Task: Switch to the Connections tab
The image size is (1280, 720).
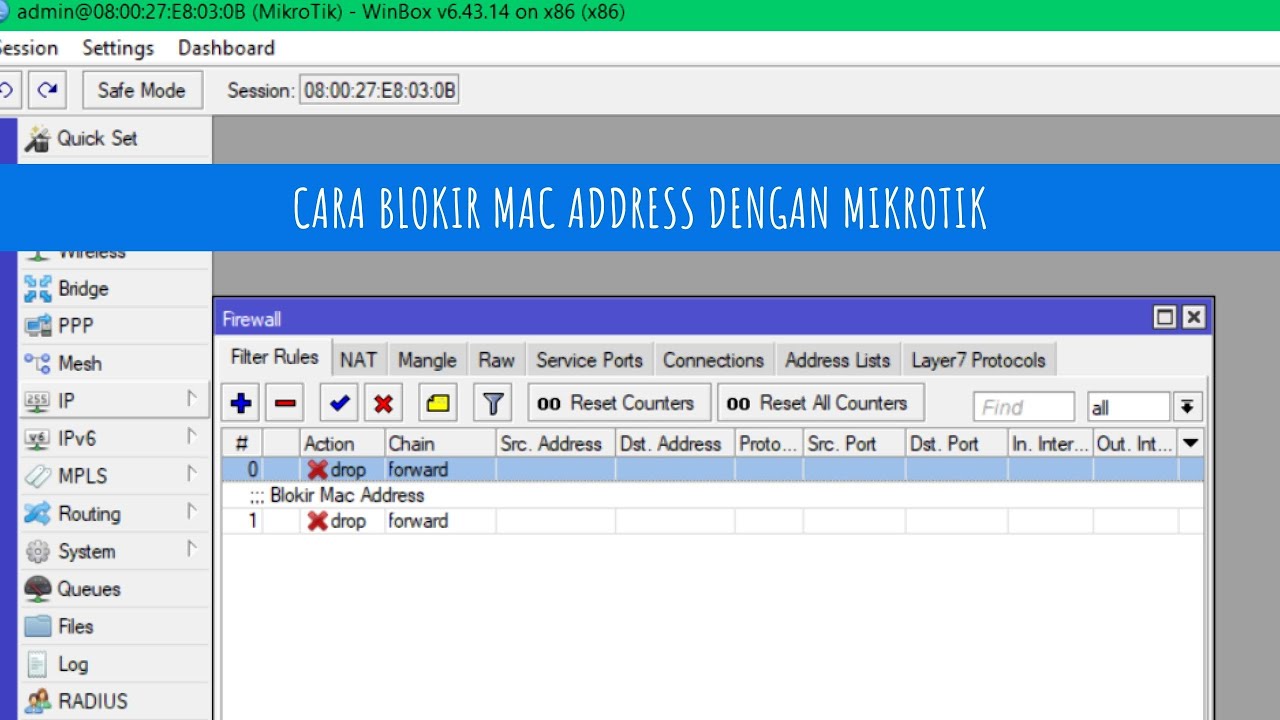Action: pos(713,360)
